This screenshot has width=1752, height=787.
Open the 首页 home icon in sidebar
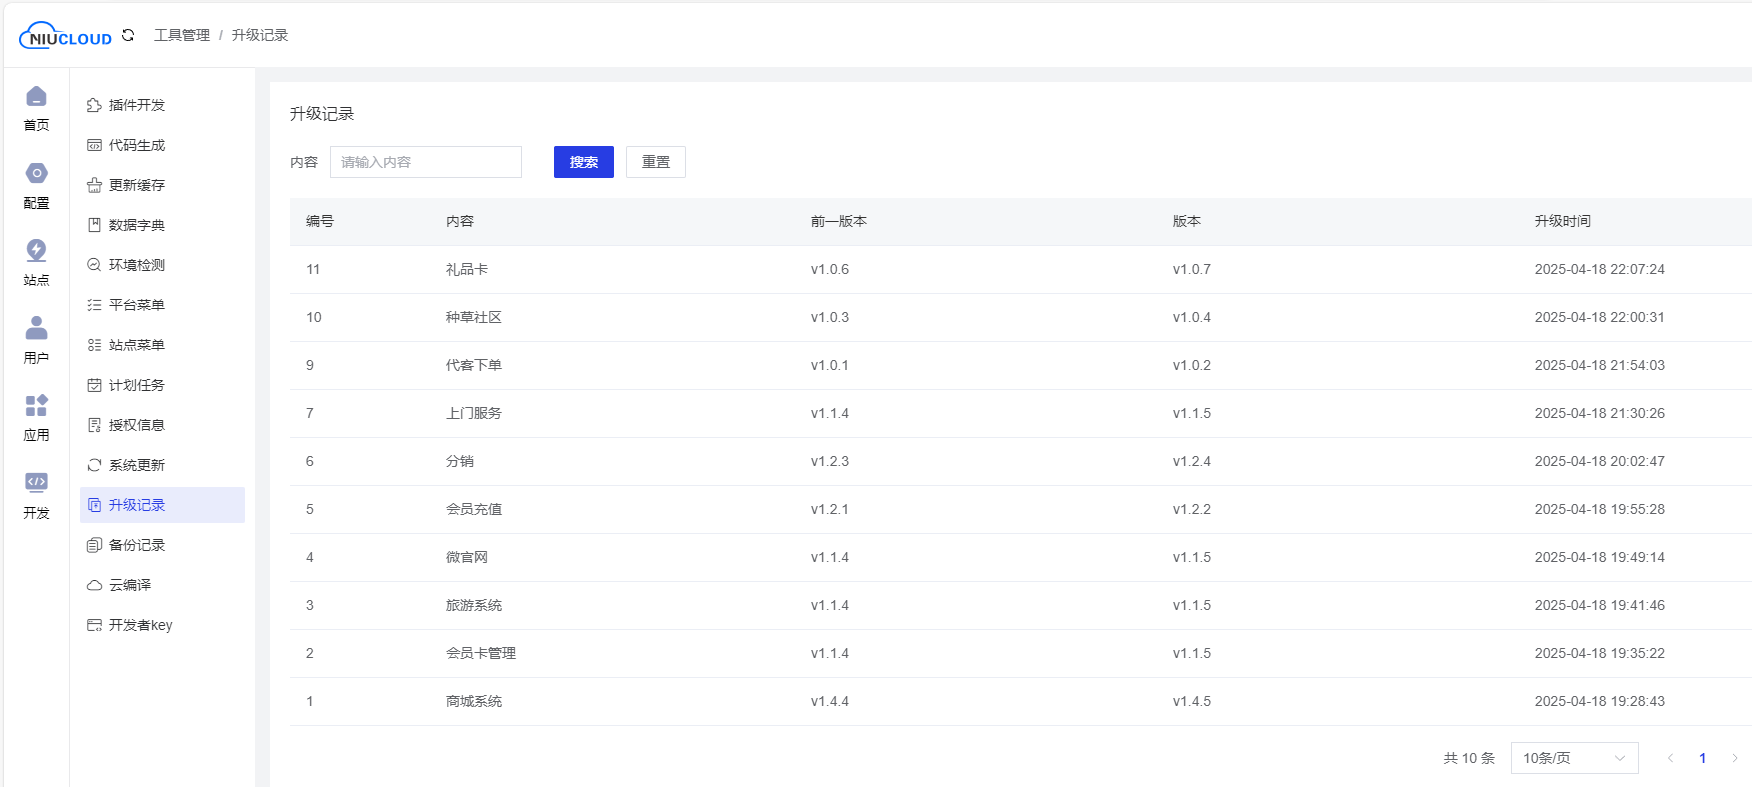(36, 108)
